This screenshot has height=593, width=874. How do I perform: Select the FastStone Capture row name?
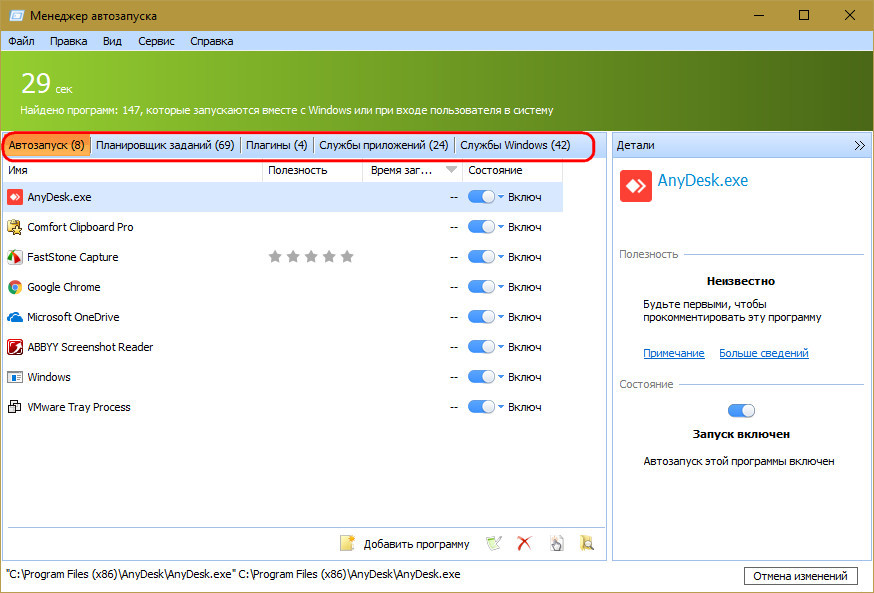[72, 257]
